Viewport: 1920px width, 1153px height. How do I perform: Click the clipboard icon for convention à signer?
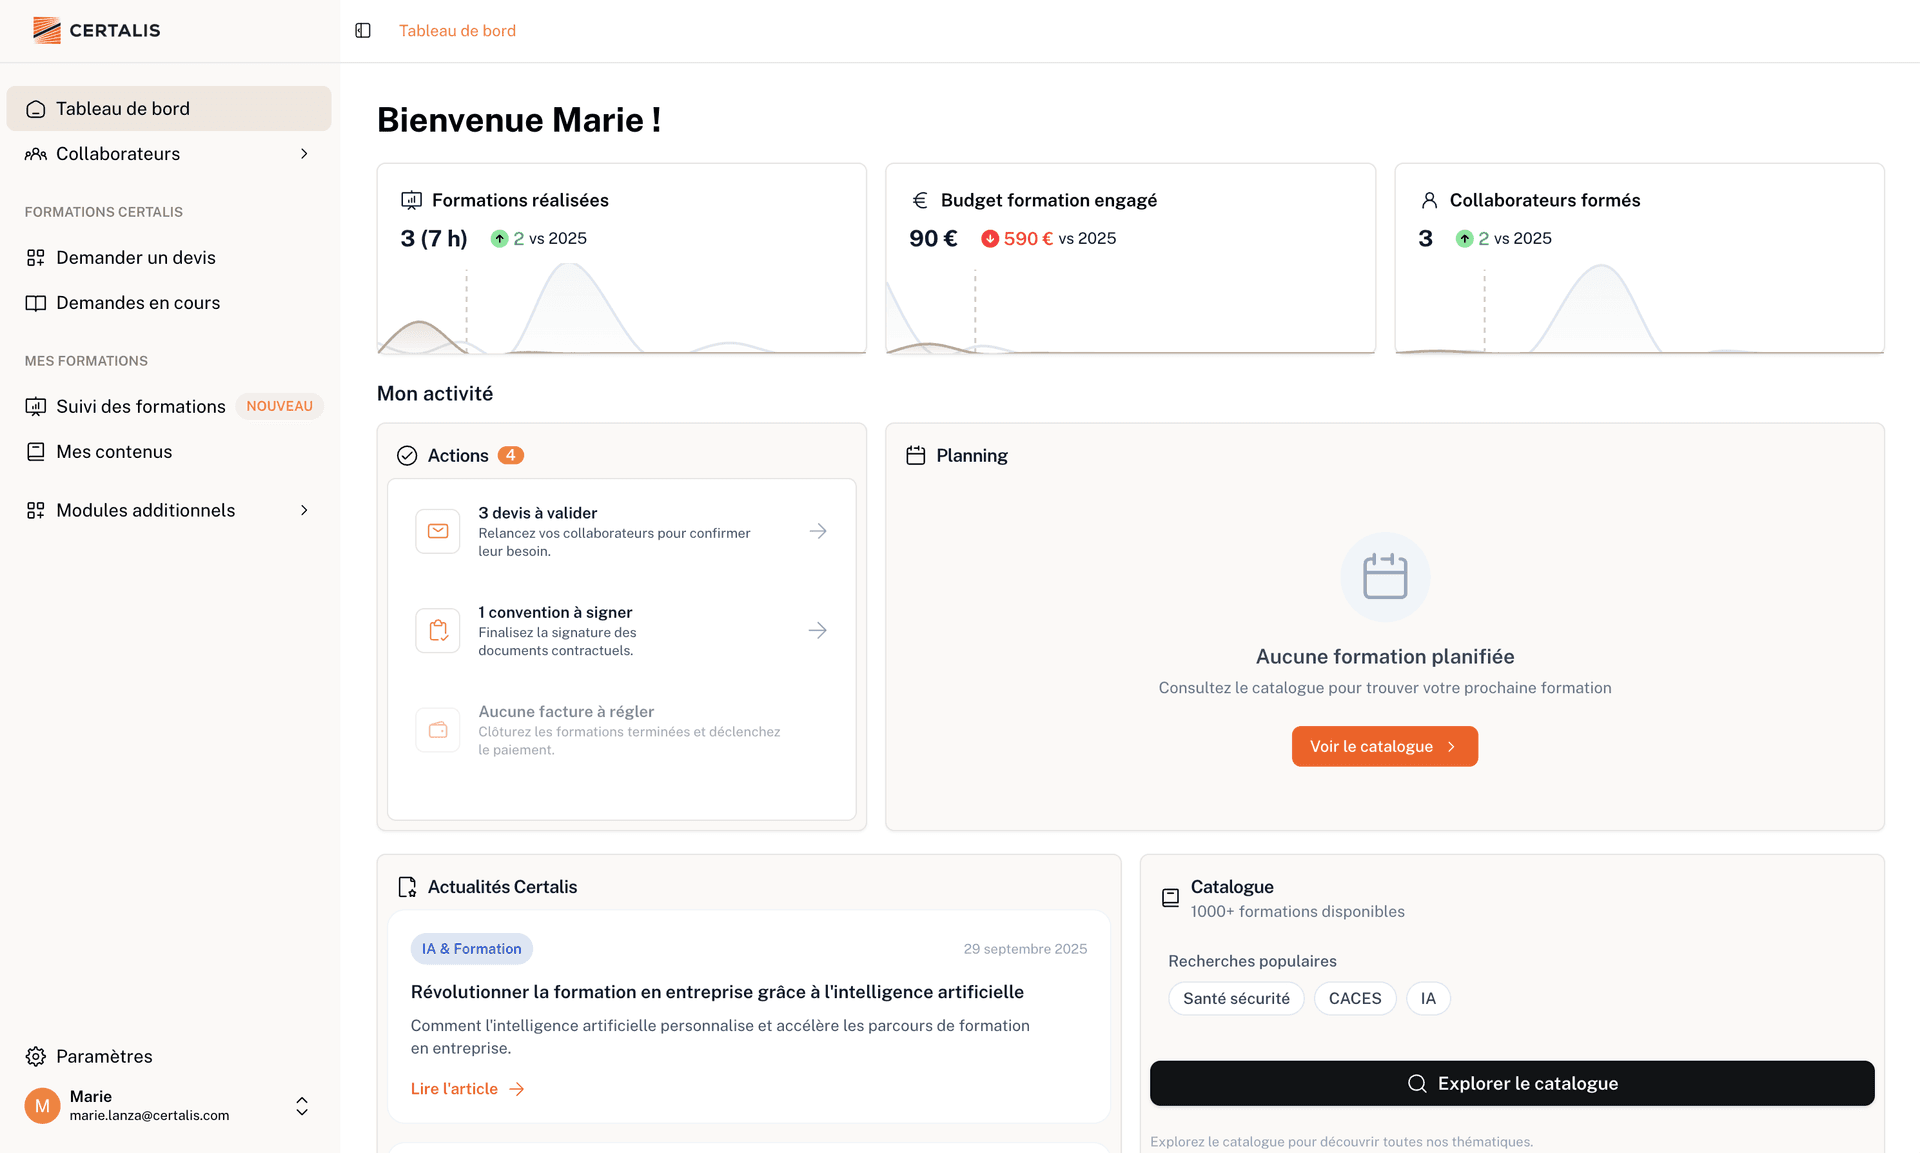point(438,630)
